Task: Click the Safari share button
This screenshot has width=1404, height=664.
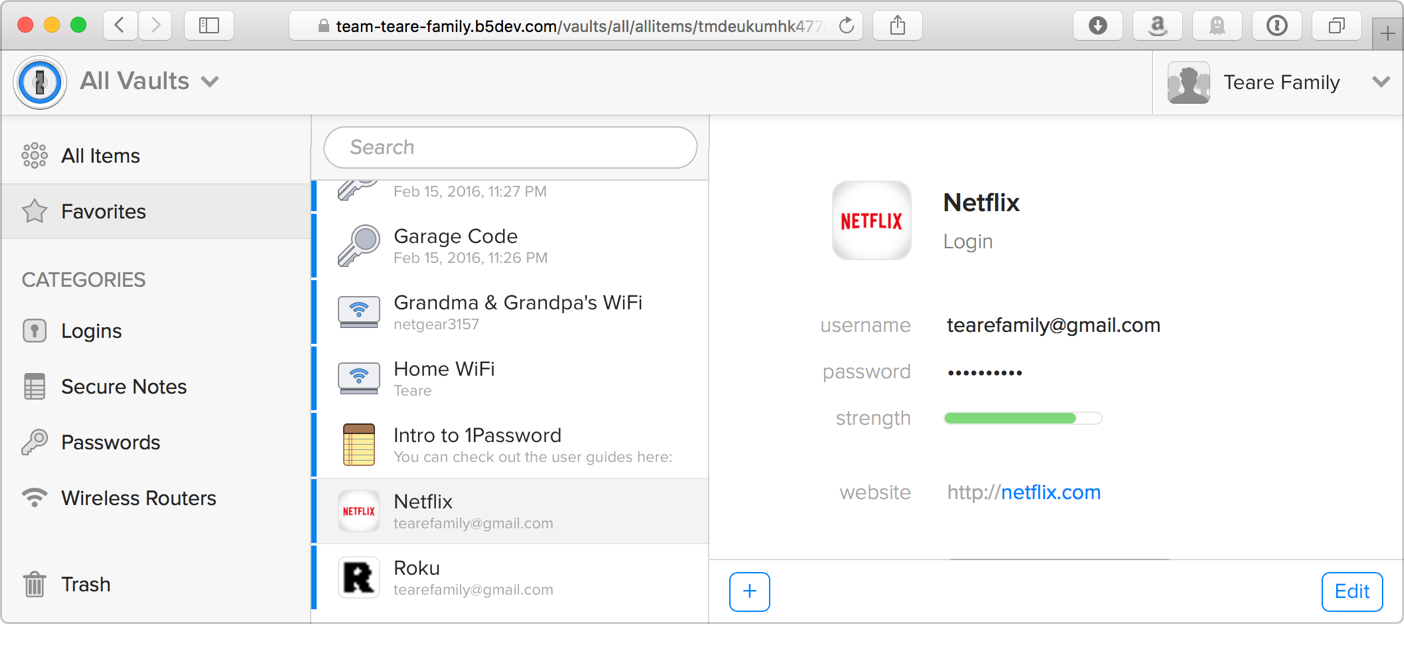Action: tap(898, 26)
